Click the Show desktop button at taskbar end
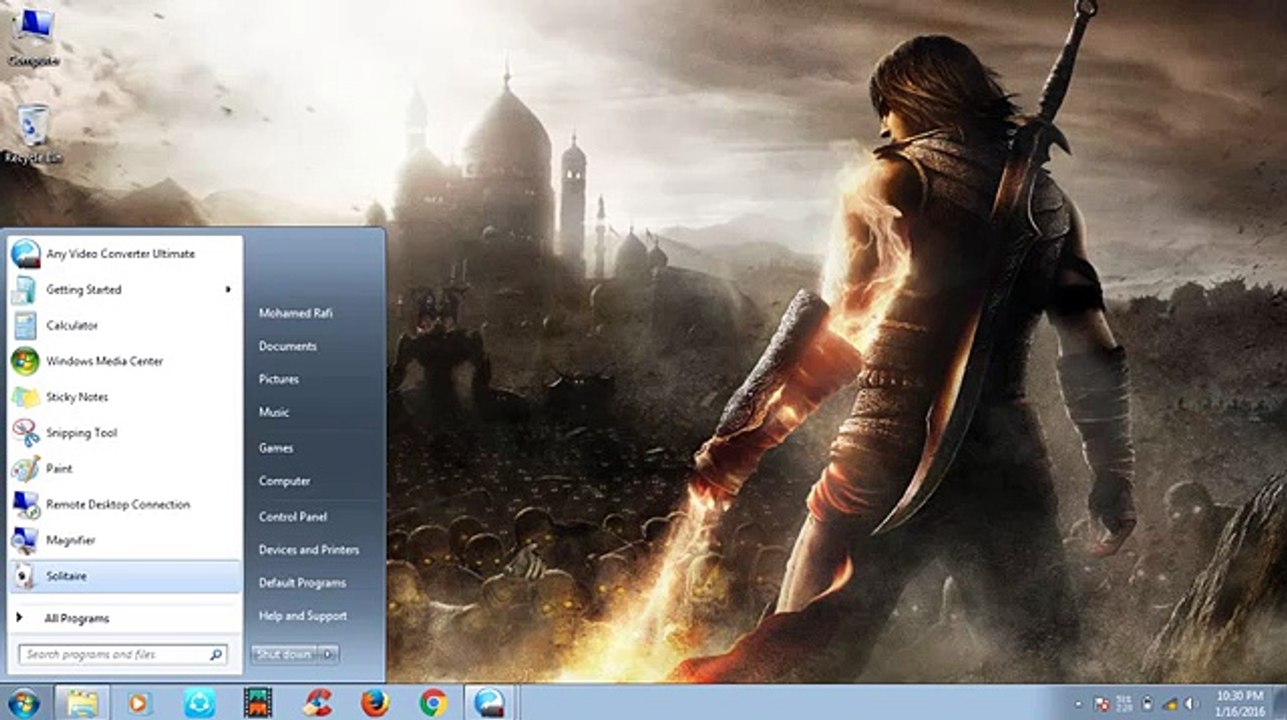Screen dimensions: 1287x720 pos(1279,703)
